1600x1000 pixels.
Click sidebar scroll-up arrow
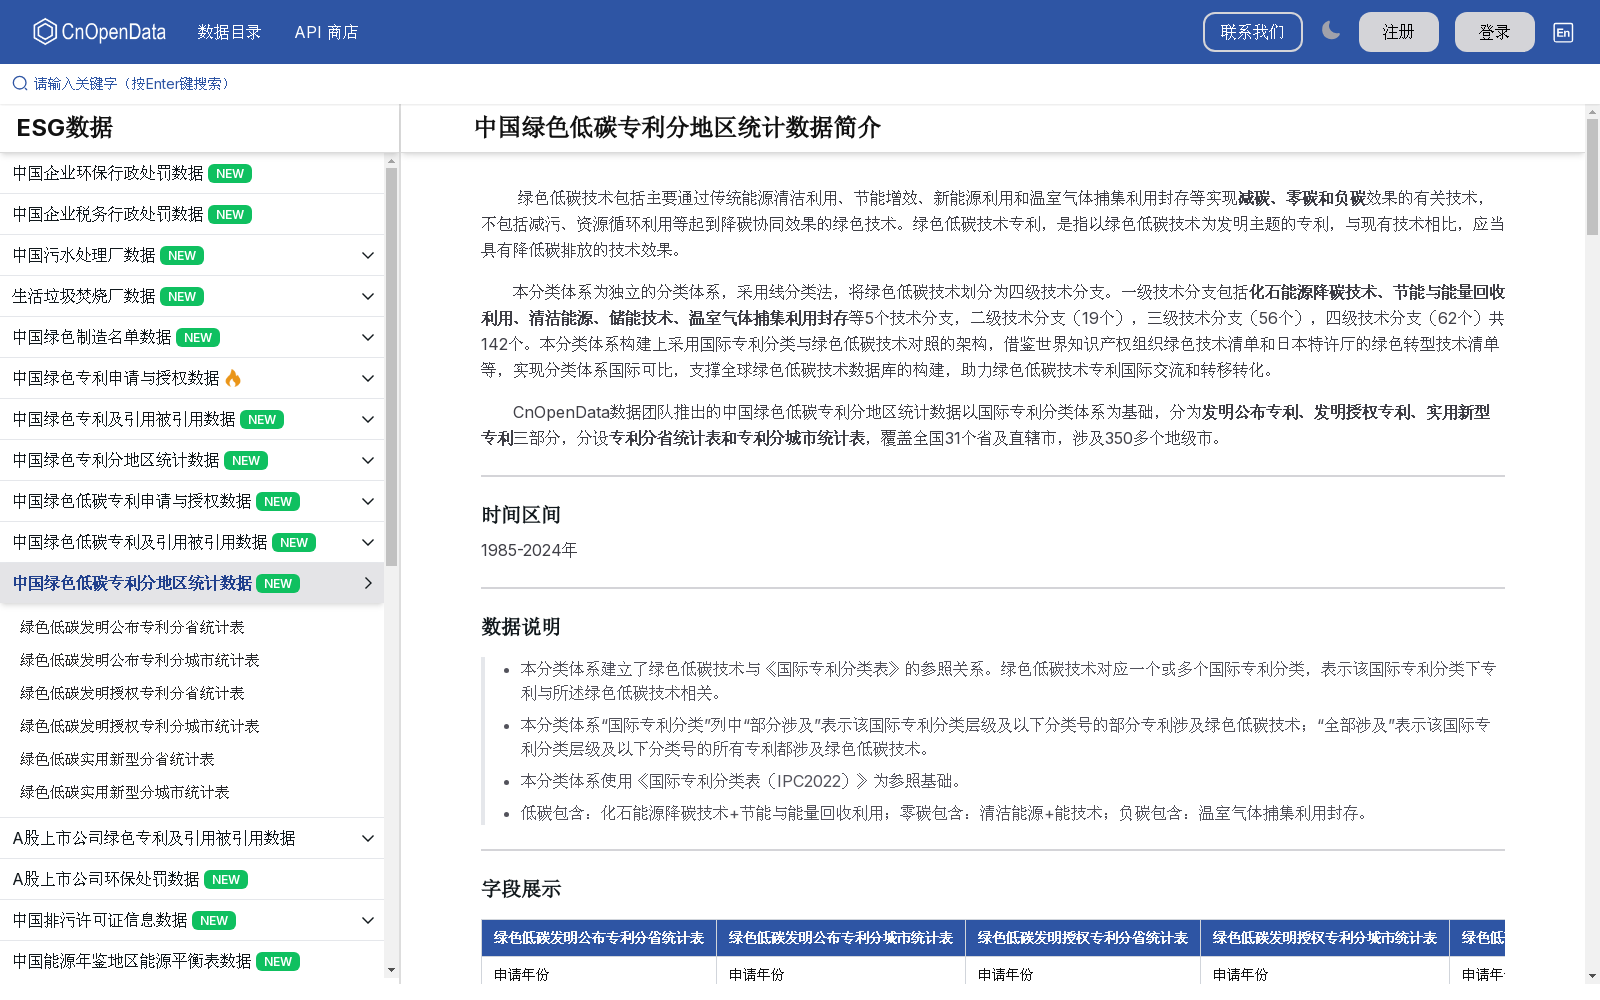click(391, 160)
